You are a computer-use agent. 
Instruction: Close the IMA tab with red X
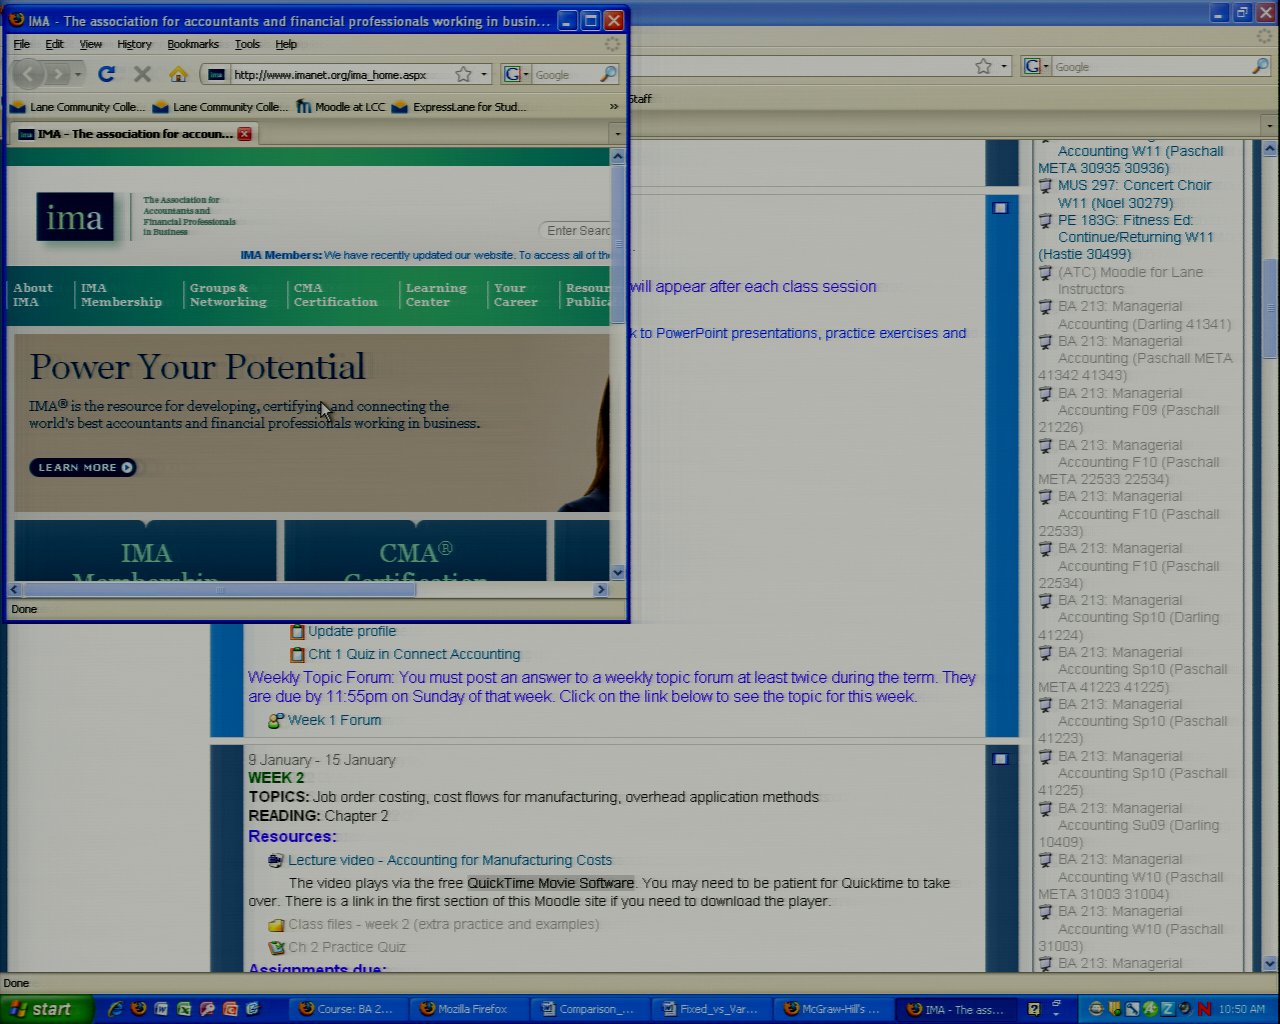click(244, 134)
